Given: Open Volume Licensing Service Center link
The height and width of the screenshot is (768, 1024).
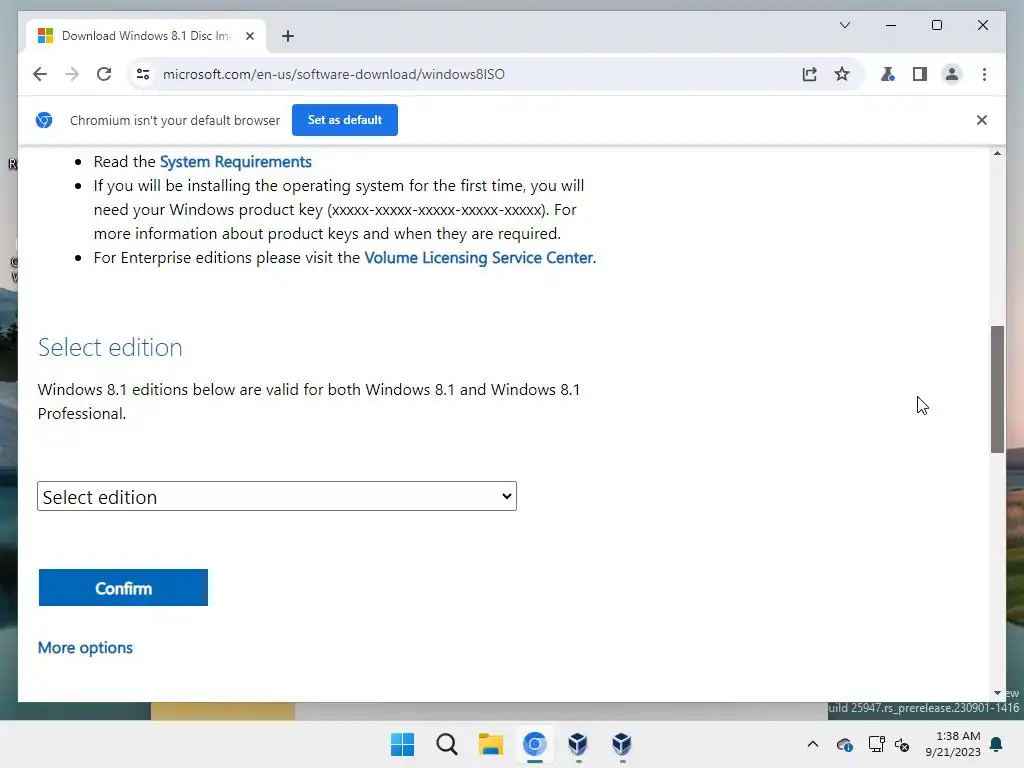Looking at the screenshot, I should click(479, 257).
